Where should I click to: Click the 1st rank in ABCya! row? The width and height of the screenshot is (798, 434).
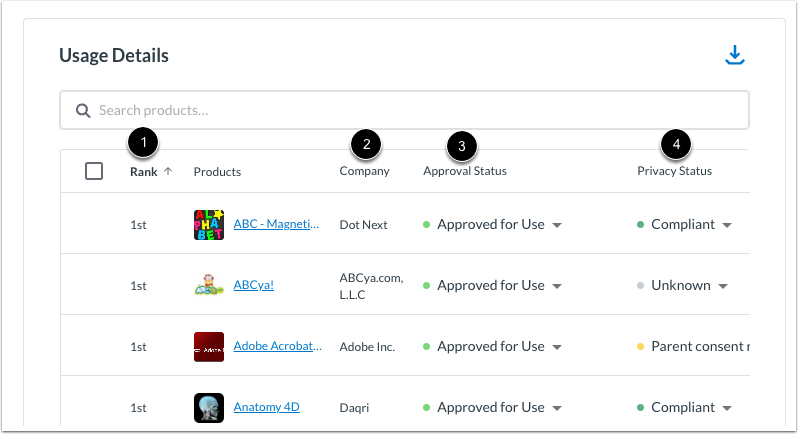(138, 286)
